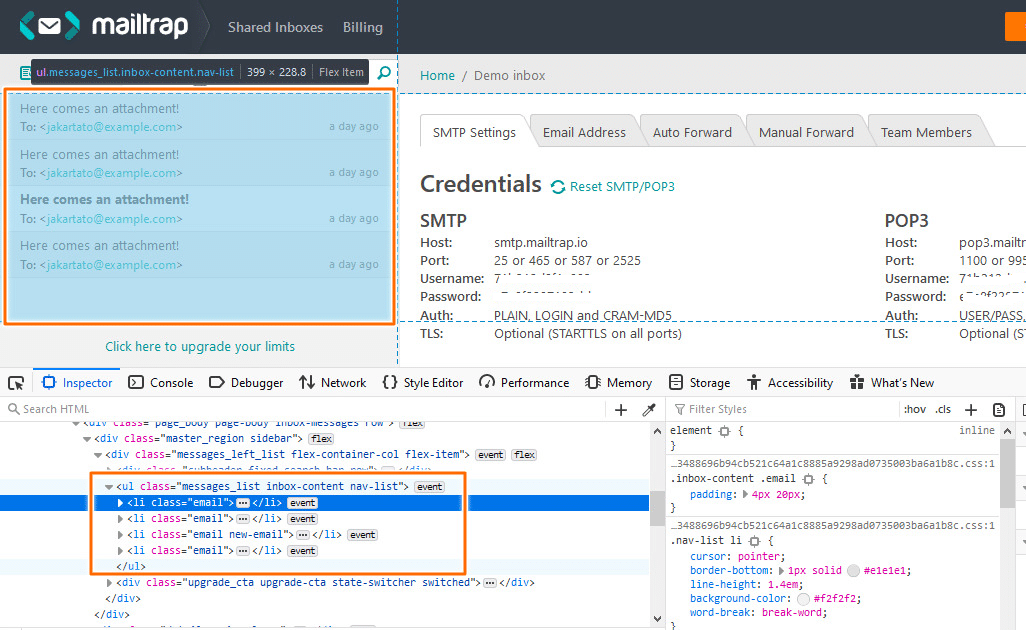Viewport: 1026px width, 630px height.
Task: Open the print media simulation icon
Action: [x=999, y=409]
